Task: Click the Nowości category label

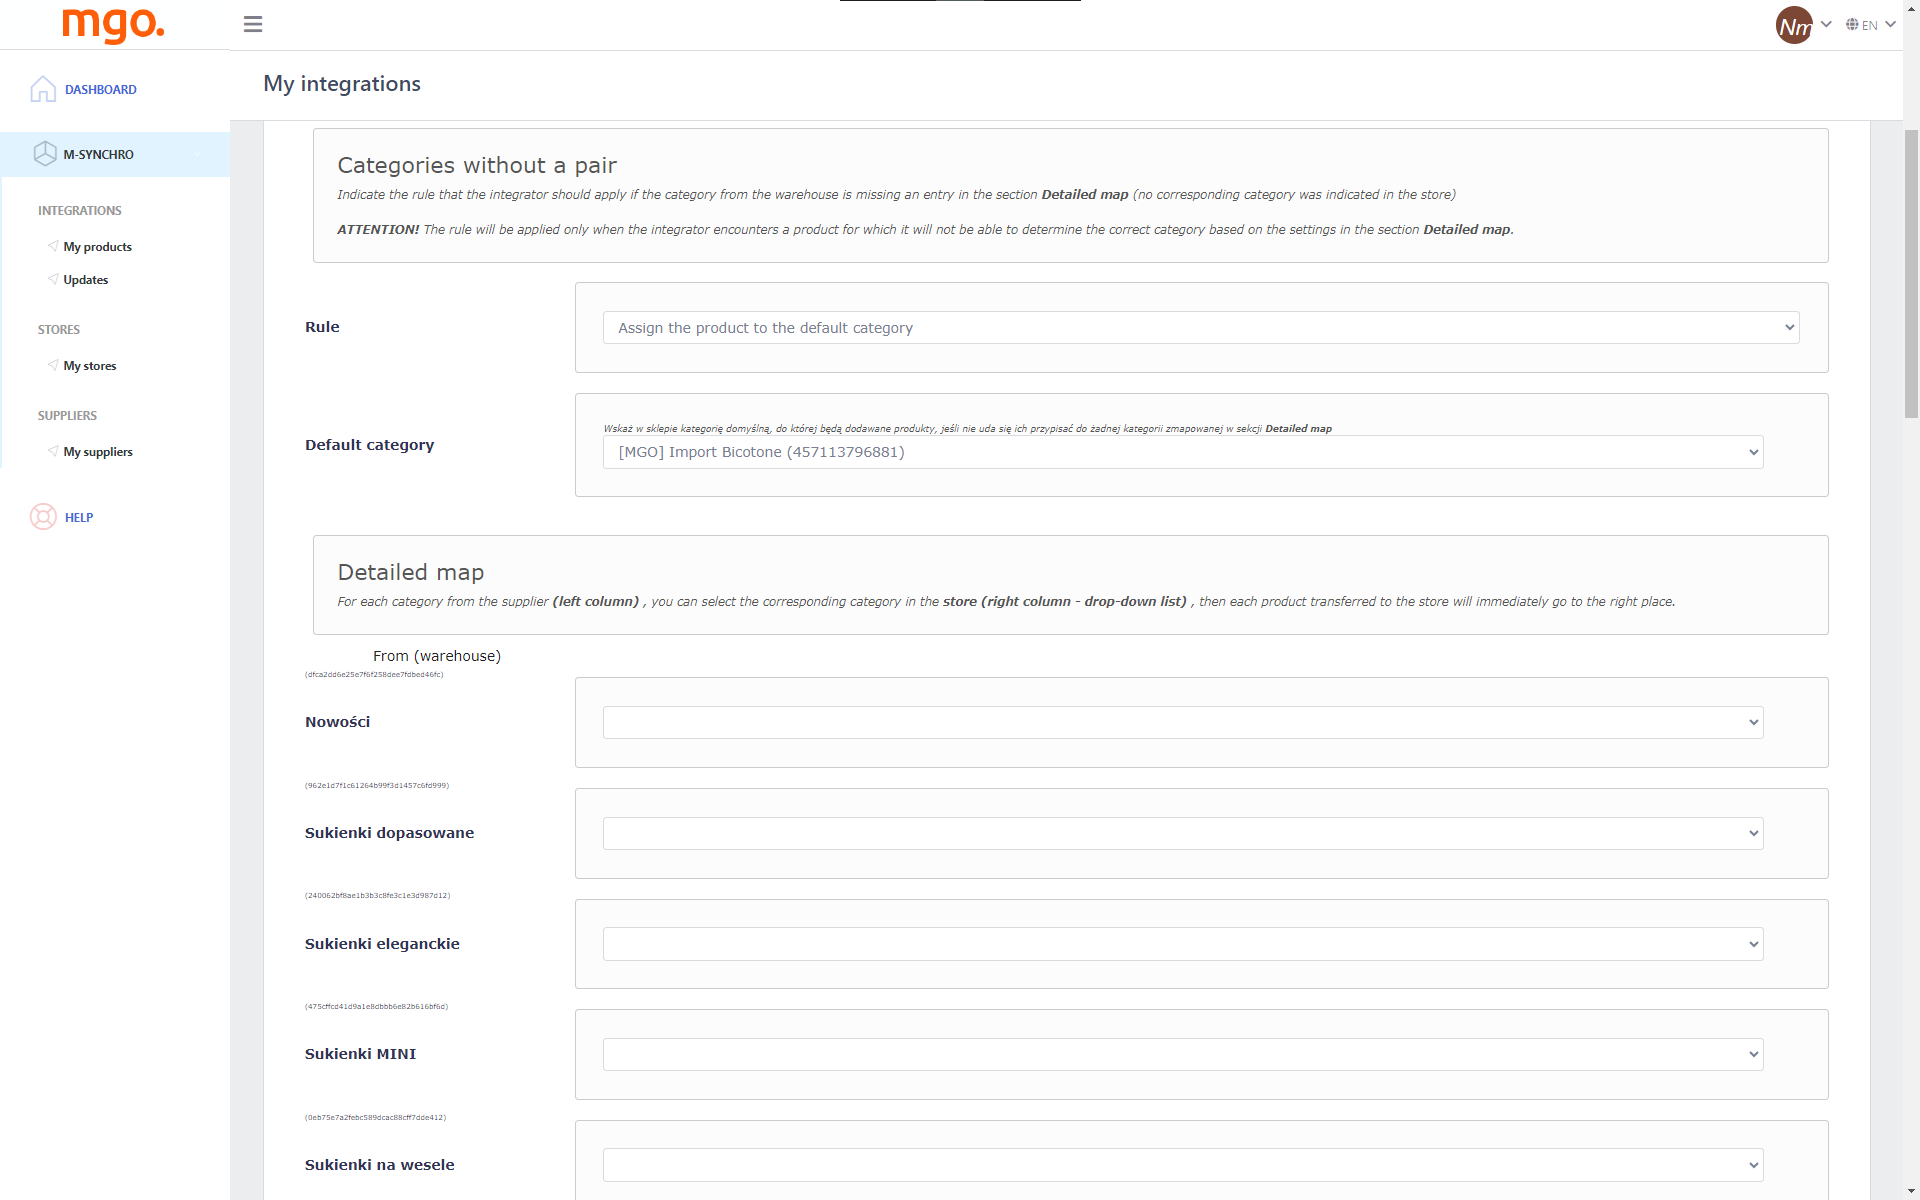Action: pyautogui.click(x=337, y=722)
